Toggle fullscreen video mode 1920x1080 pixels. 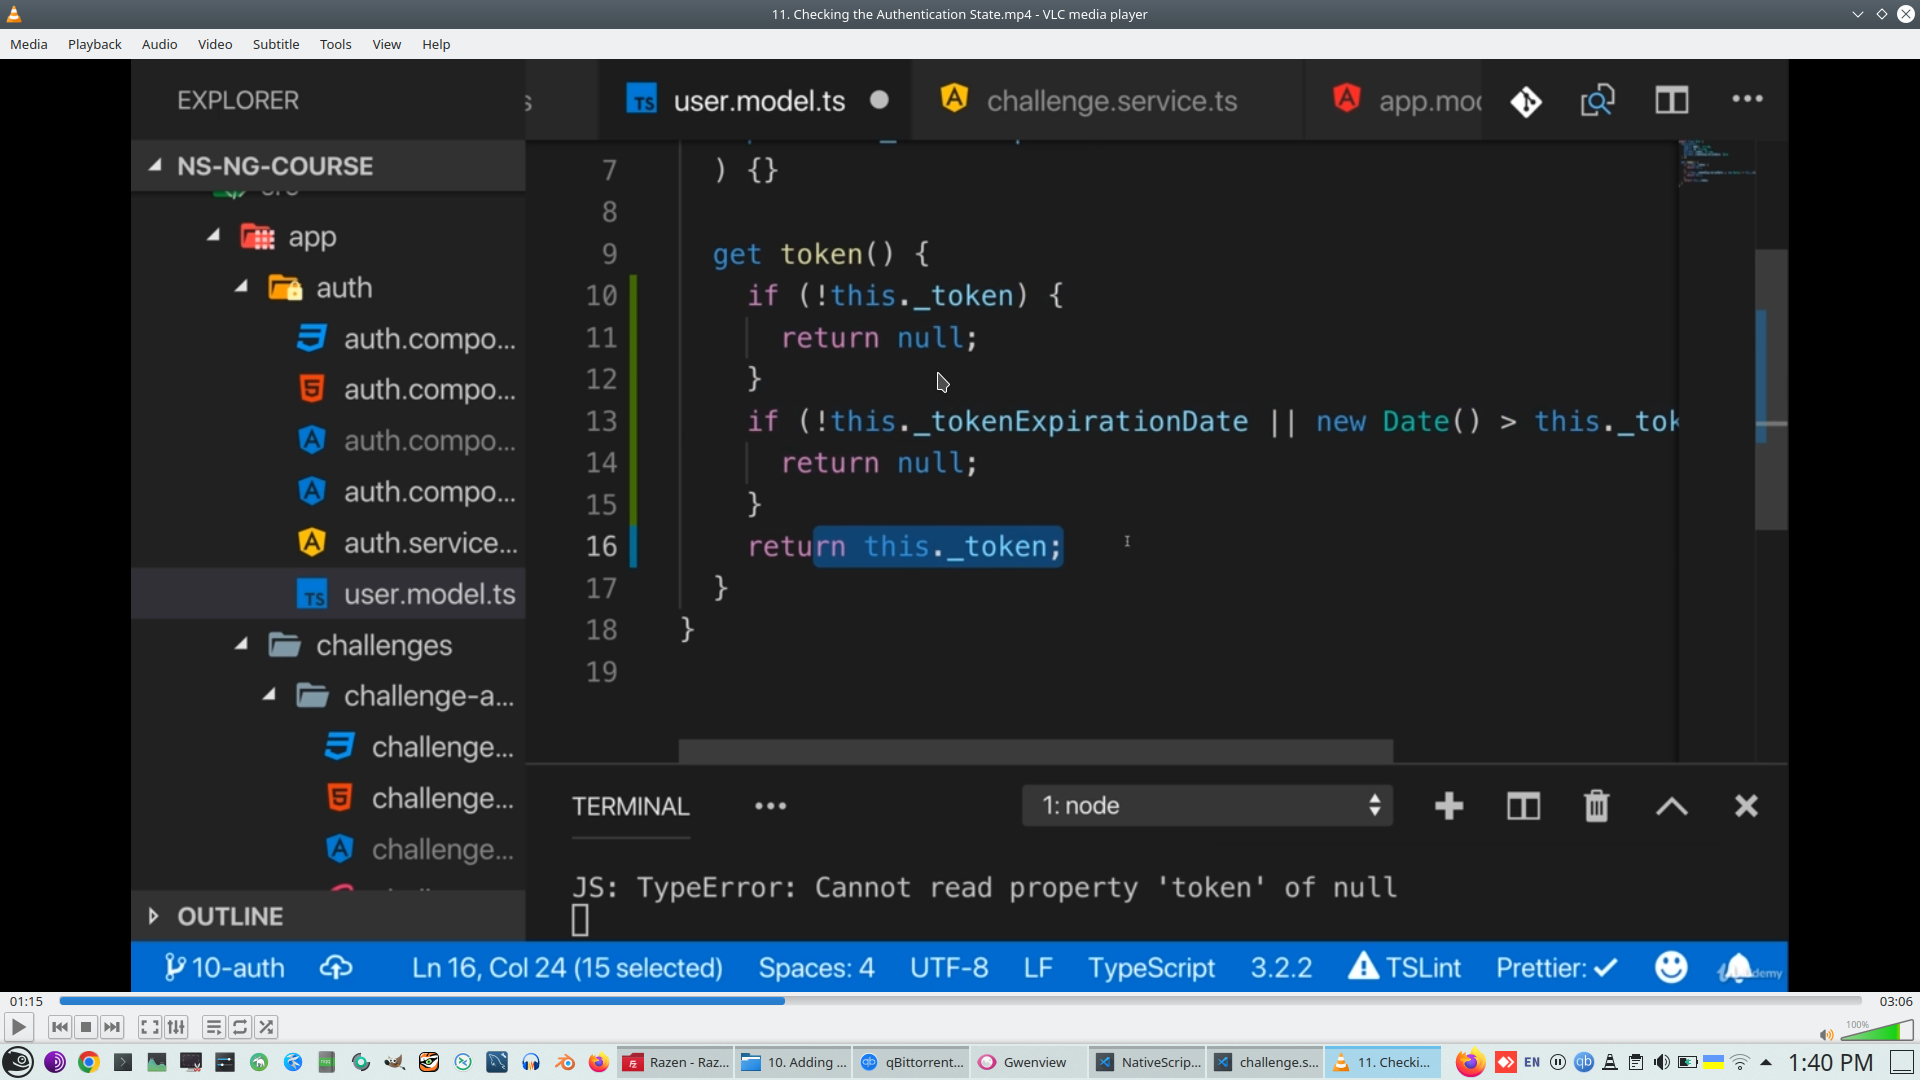click(149, 1027)
